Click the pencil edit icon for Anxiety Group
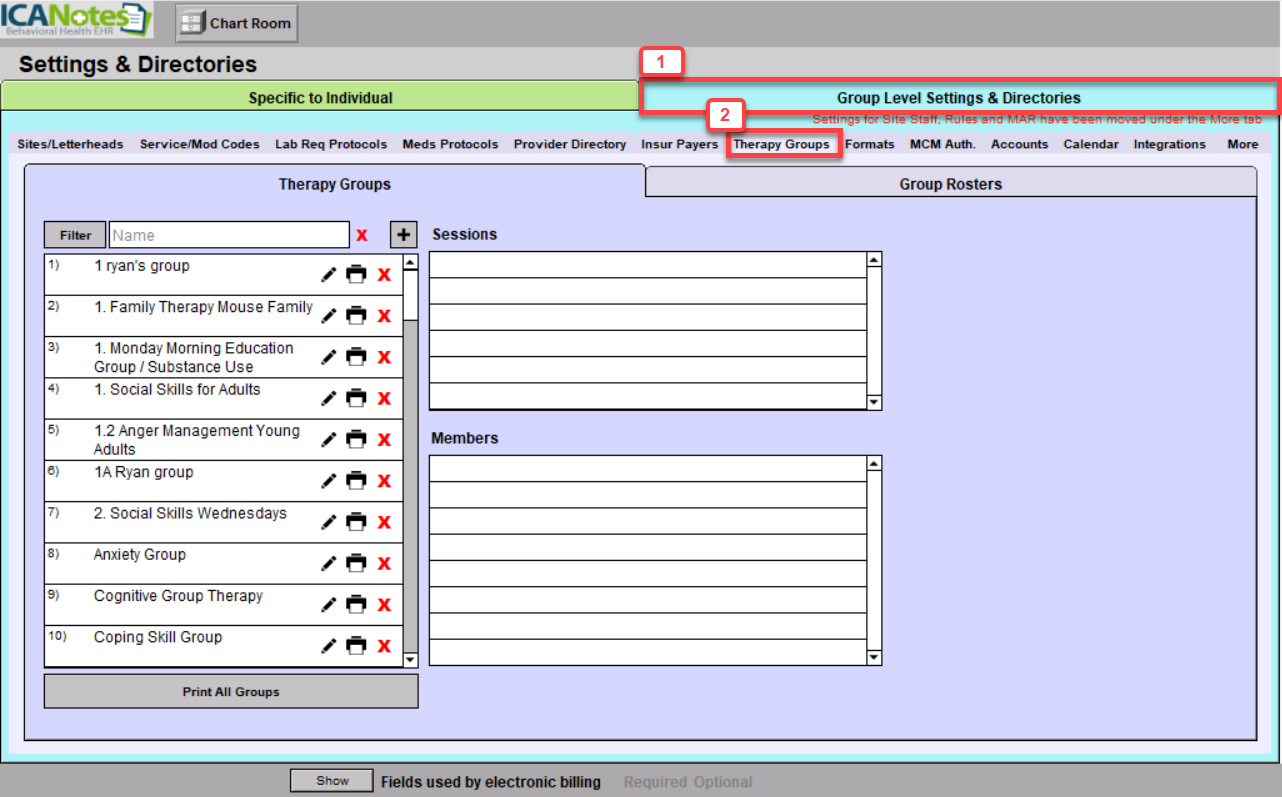Image resolution: width=1282 pixels, height=797 pixels. pyautogui.click(x=328, y=563)
